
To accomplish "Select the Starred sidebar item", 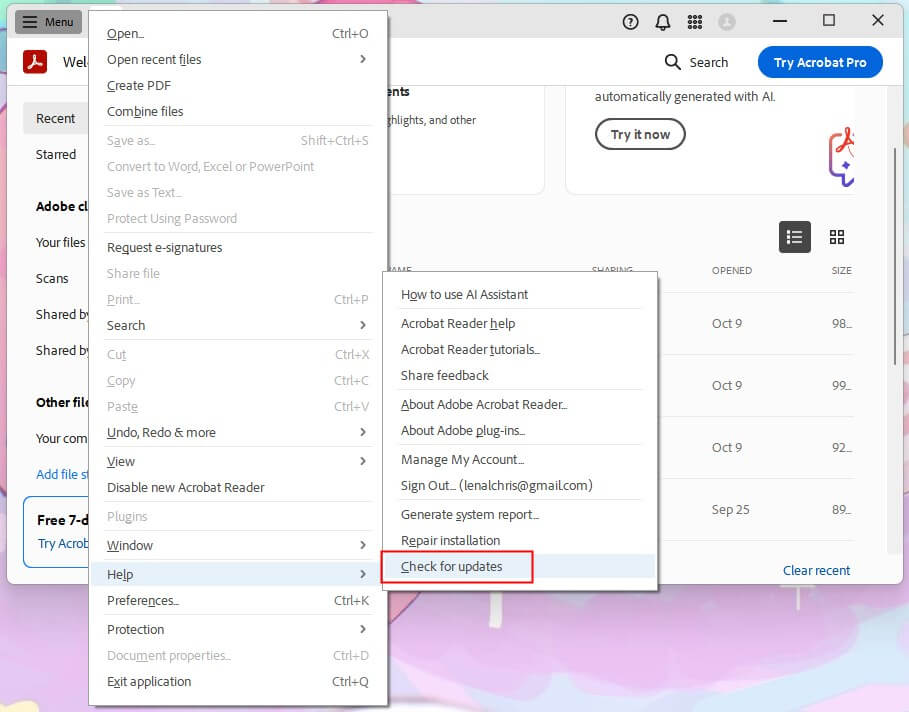I will [56, 154].
